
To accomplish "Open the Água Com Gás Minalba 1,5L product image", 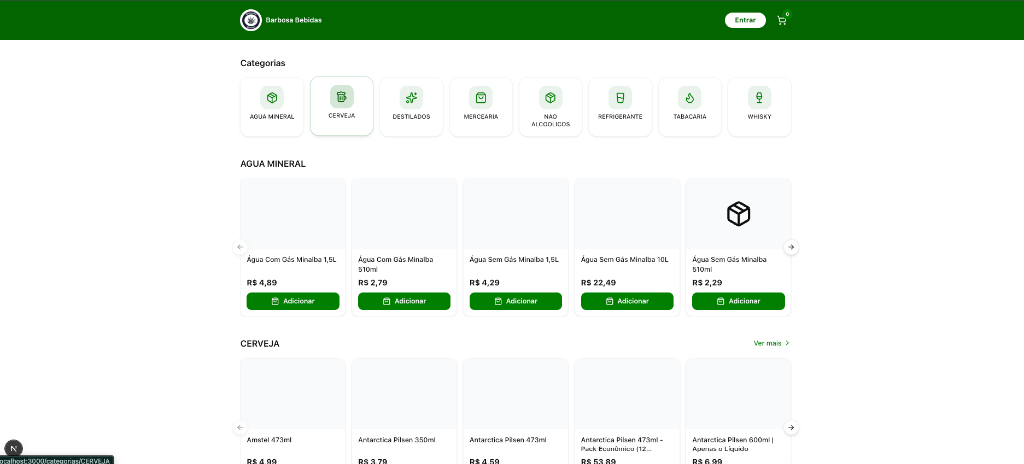I will (x=293, y=214).
